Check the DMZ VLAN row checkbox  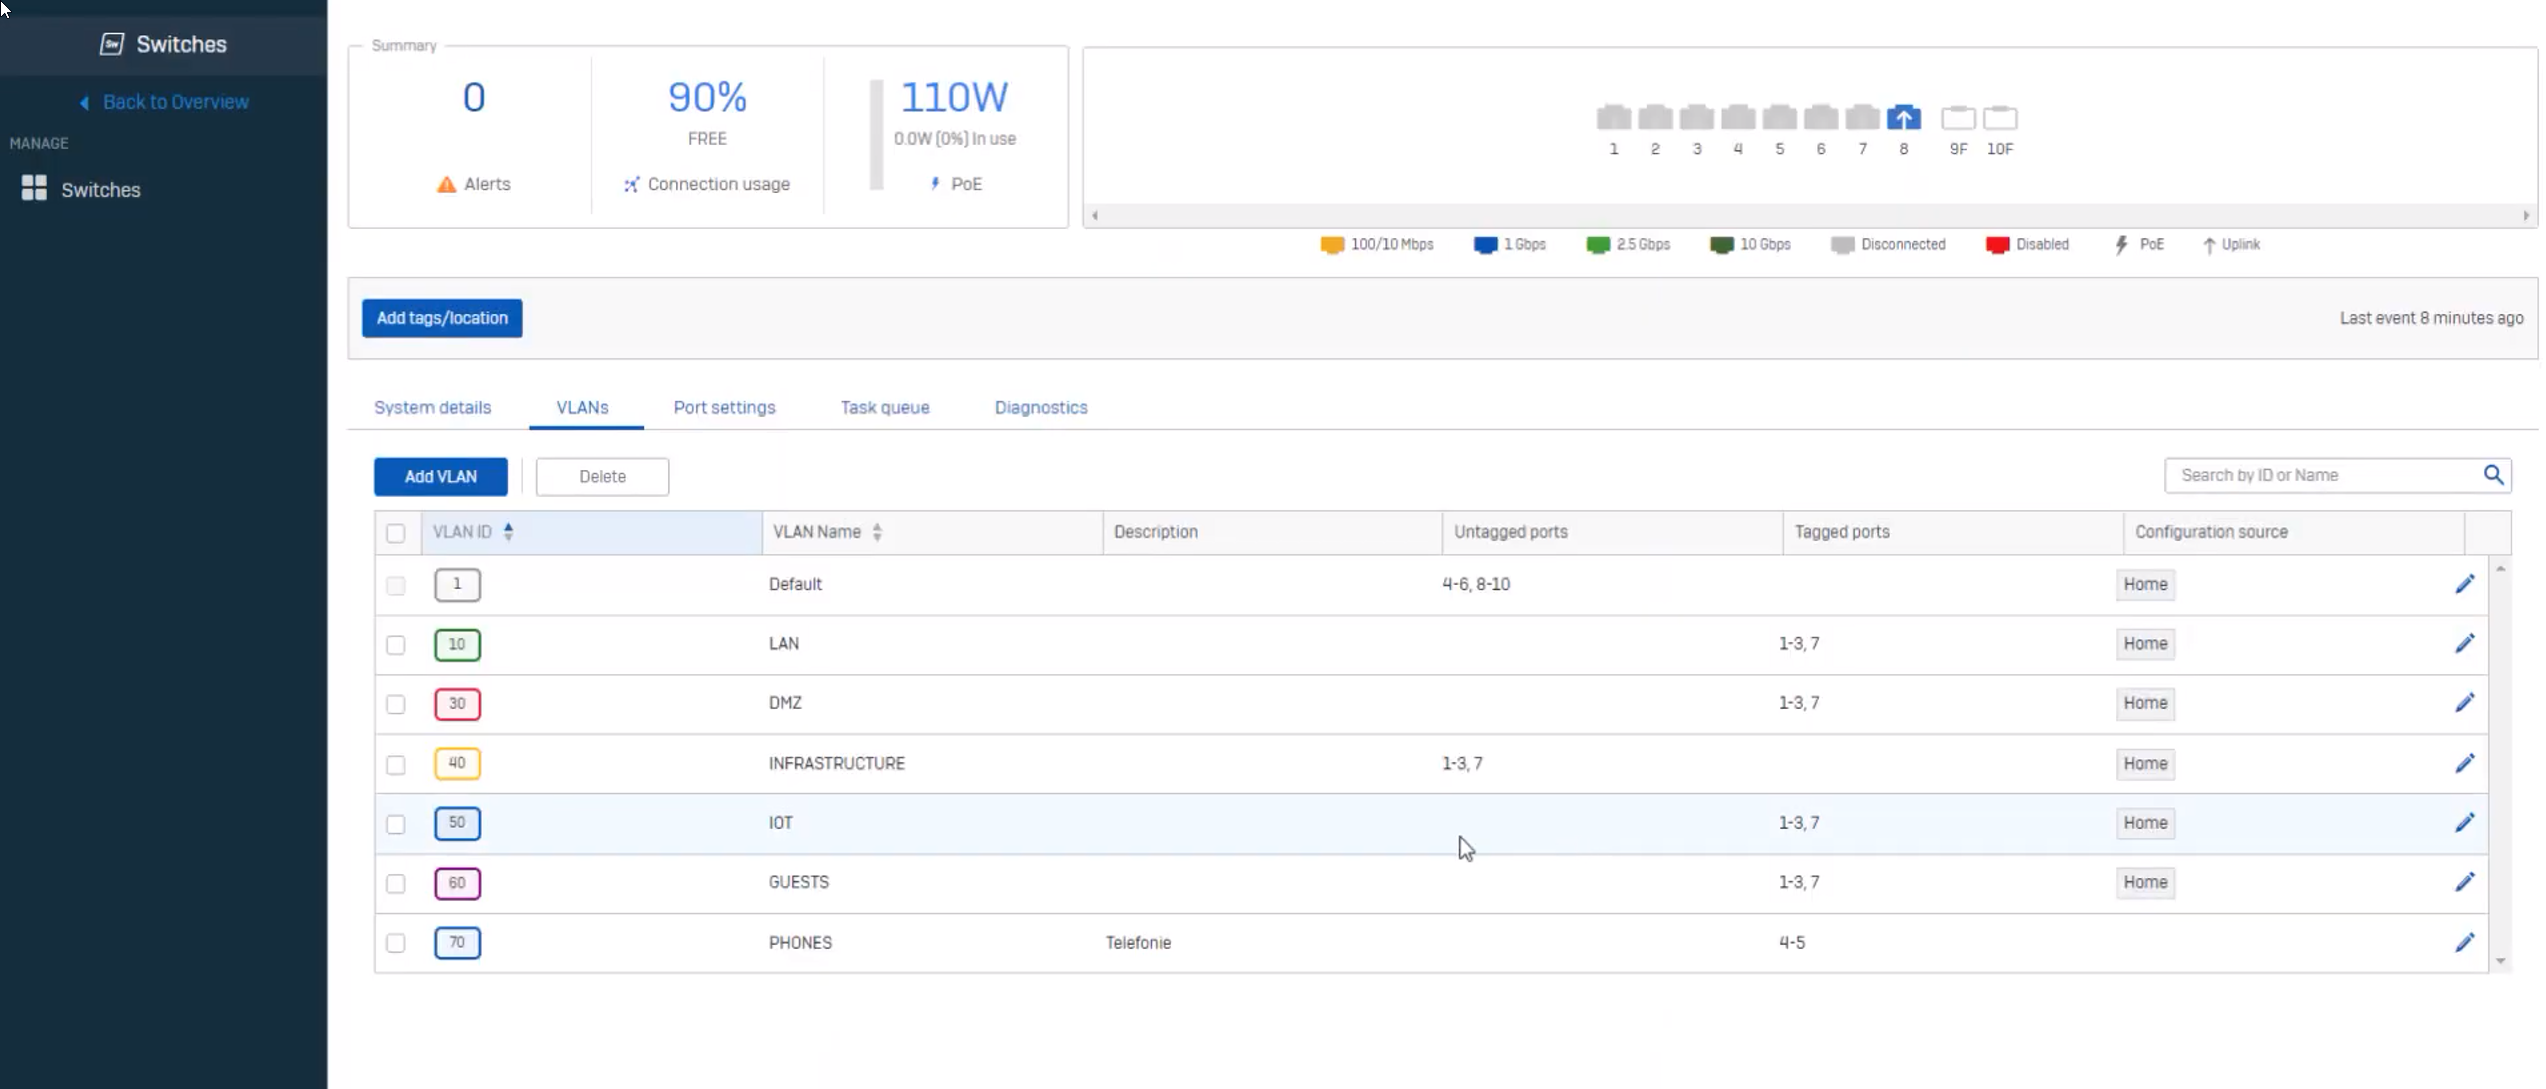(396, 704)
